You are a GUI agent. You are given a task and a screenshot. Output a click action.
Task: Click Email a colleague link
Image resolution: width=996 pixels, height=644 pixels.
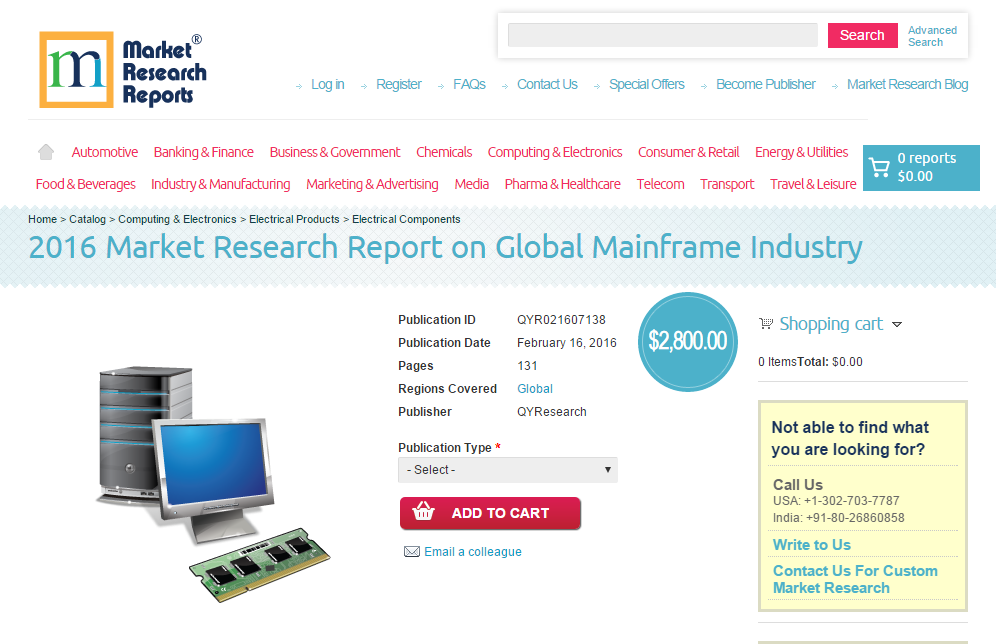pyautogui.click(x=473, y=552)
